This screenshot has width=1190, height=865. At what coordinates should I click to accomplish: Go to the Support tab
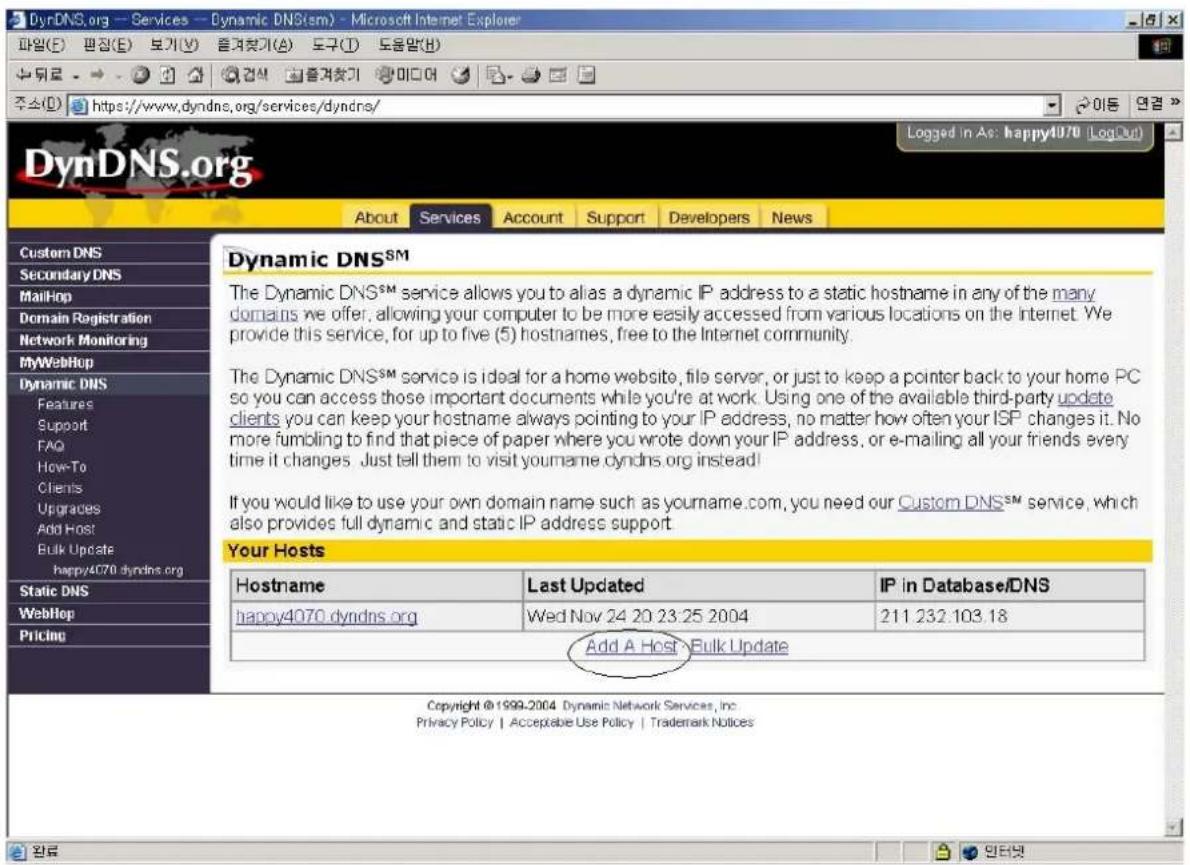(615, 218)
